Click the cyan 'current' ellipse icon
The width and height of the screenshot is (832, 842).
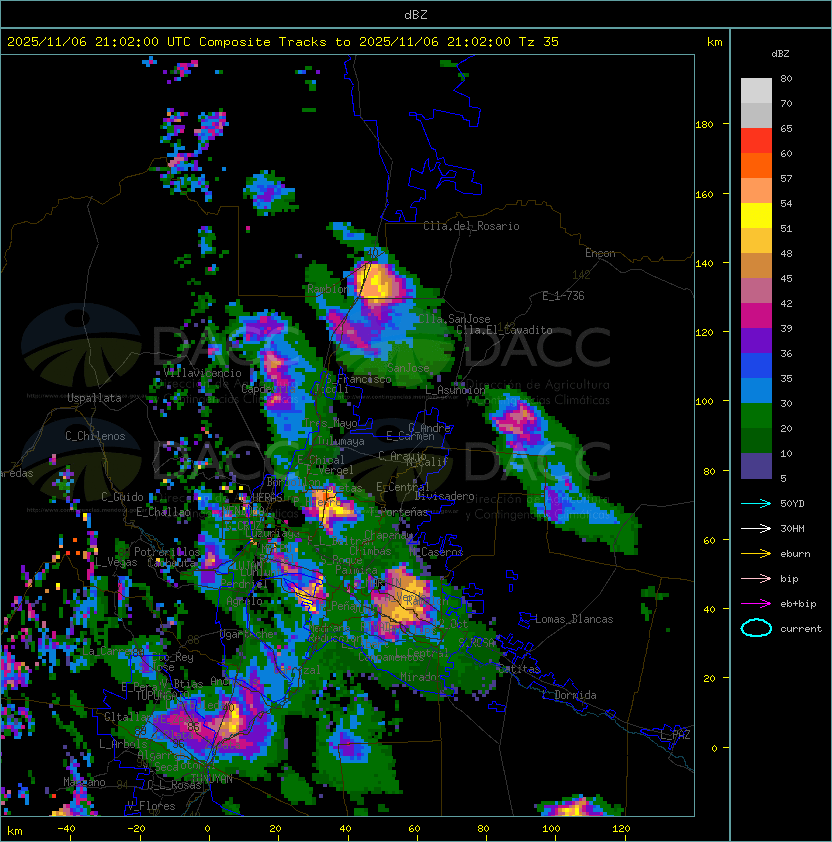(756, 628)
